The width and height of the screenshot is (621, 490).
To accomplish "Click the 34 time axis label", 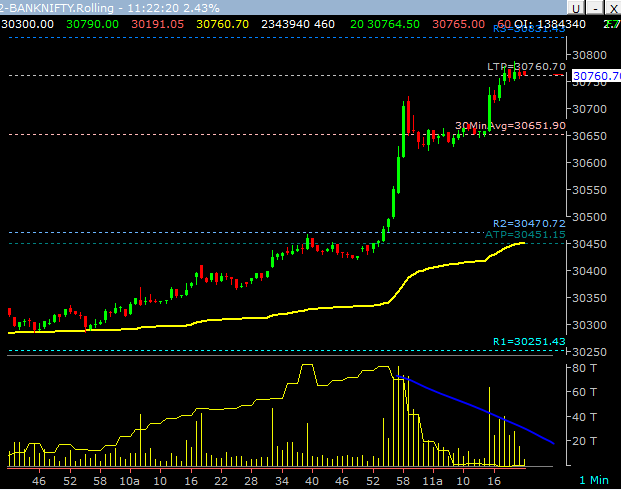I will tap(282, 481).
